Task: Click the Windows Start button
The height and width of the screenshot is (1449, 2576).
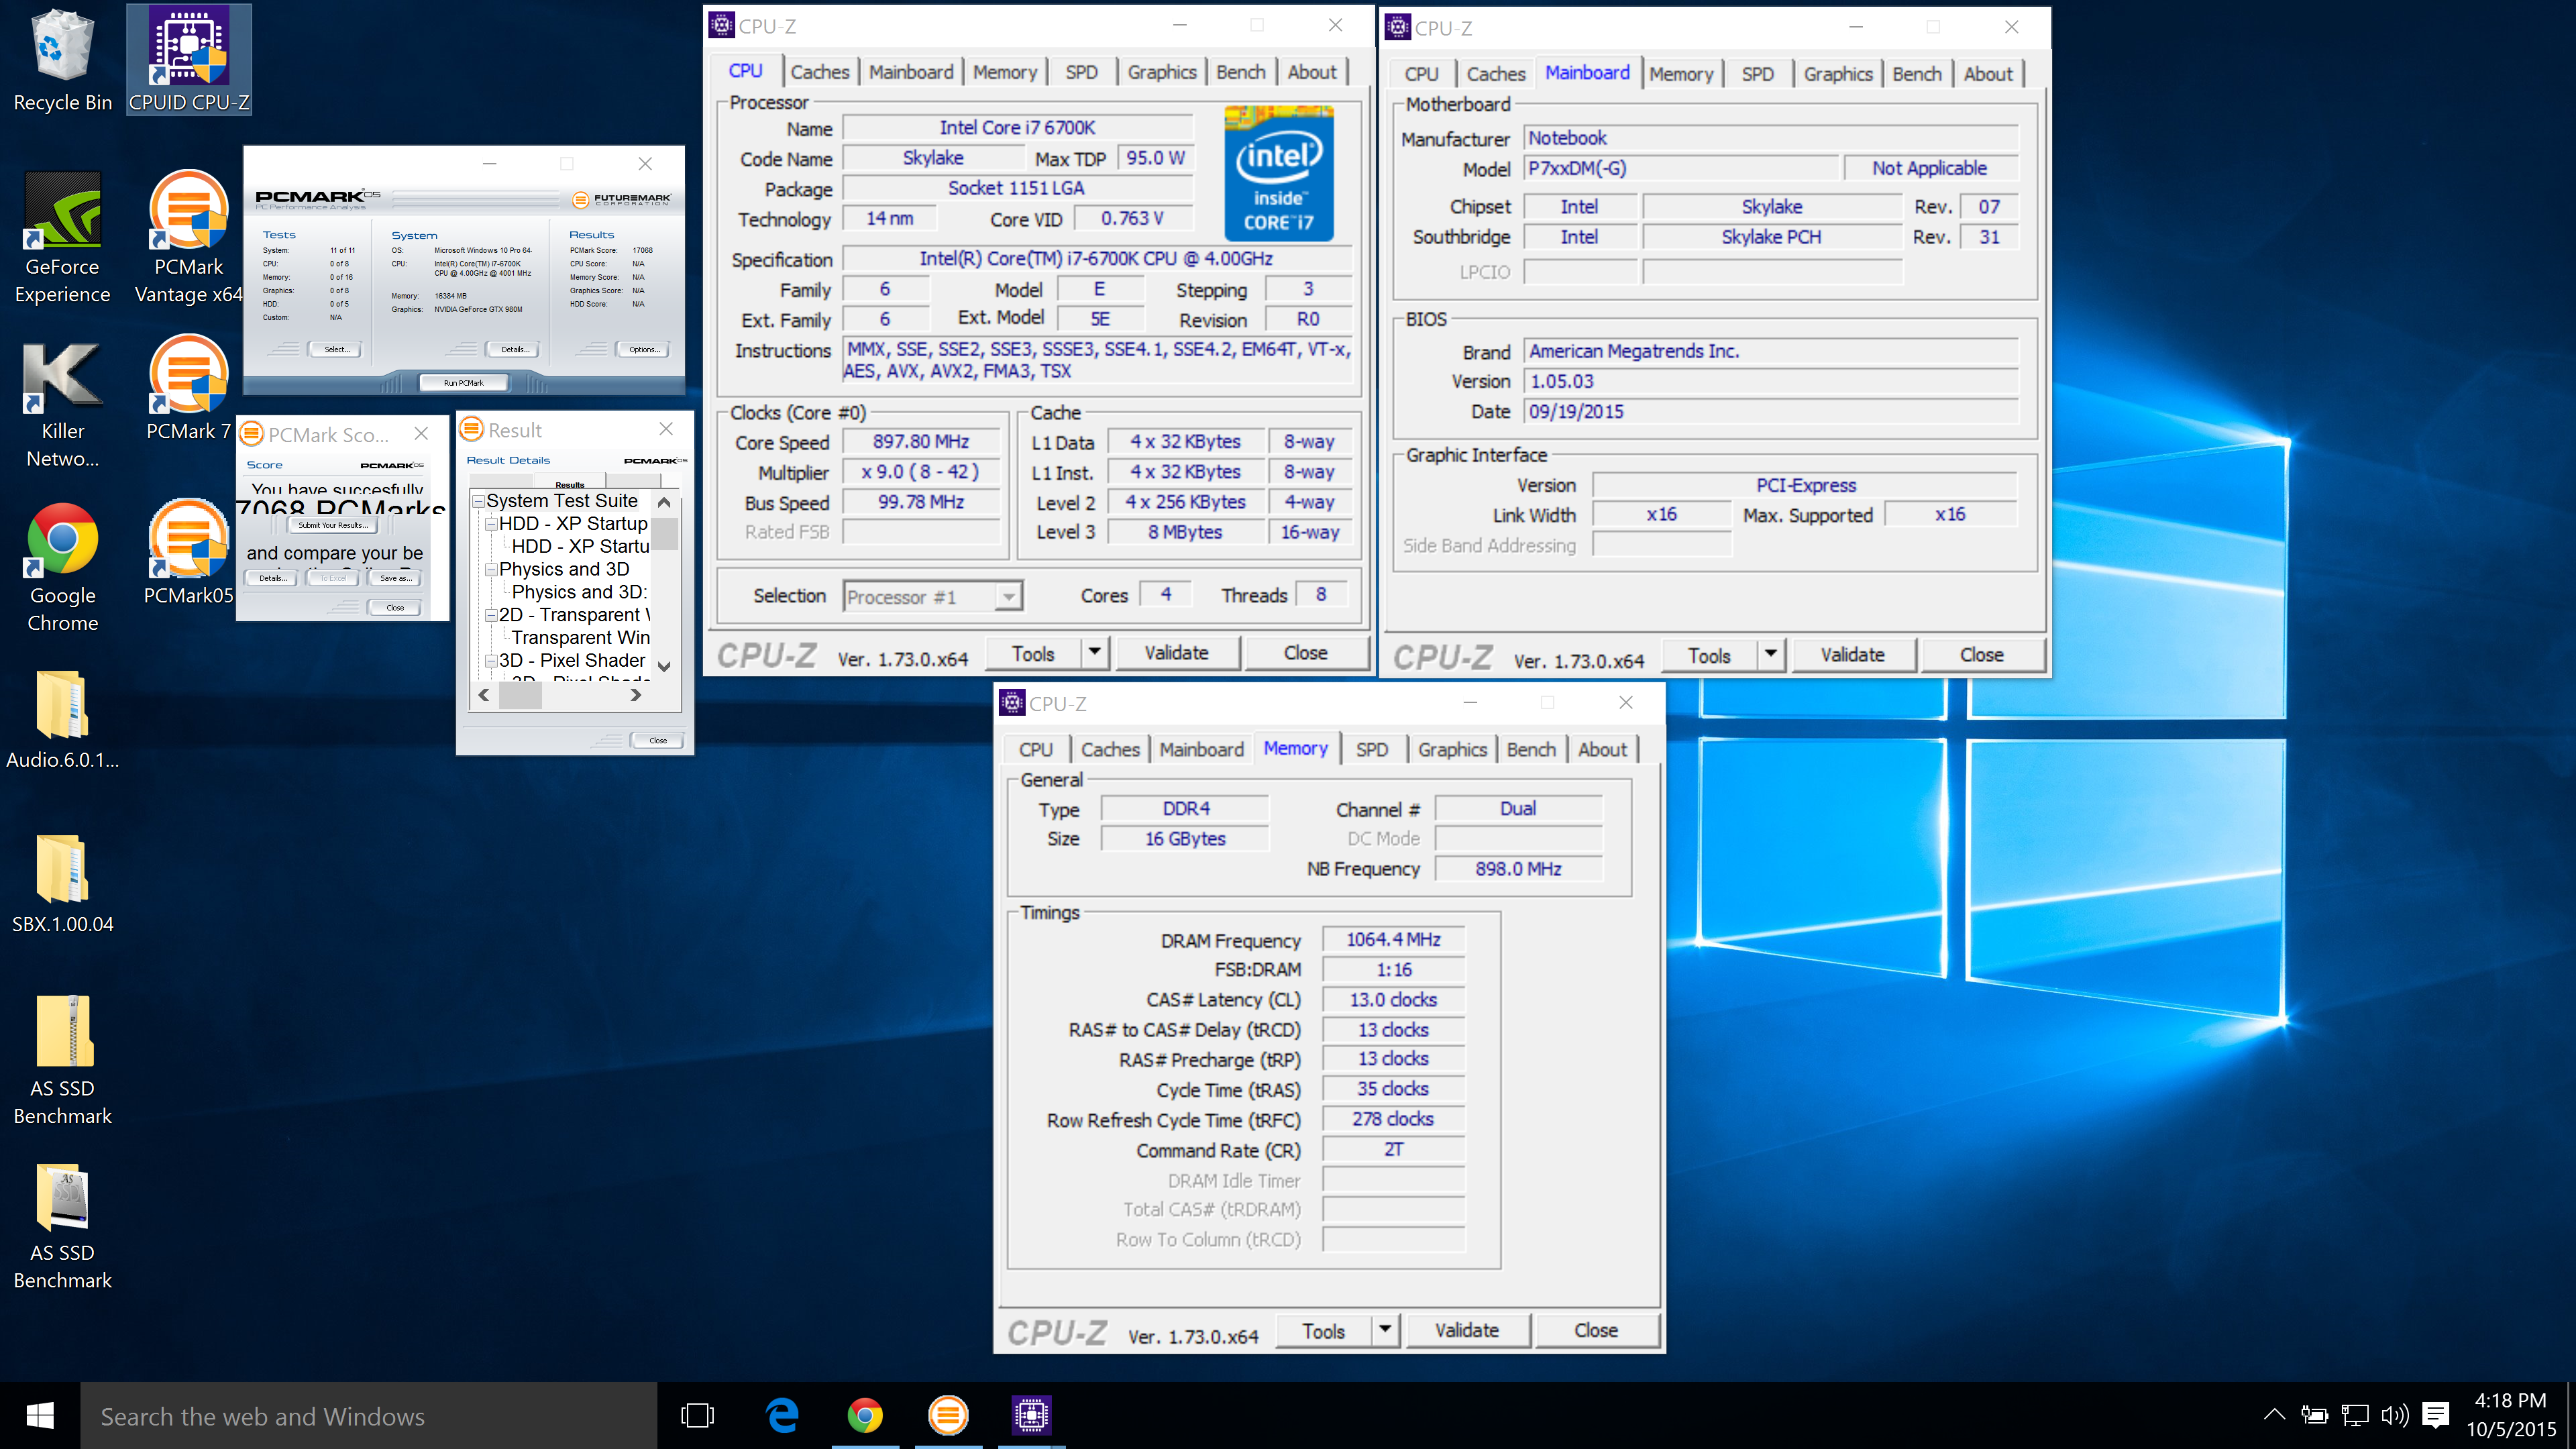Action: click(40, 1416)
